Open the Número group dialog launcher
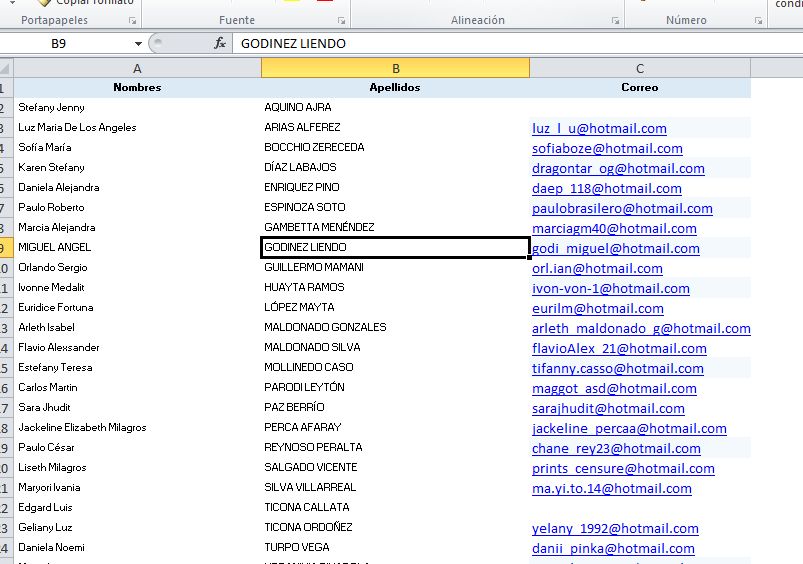 (x=758, y=21)
